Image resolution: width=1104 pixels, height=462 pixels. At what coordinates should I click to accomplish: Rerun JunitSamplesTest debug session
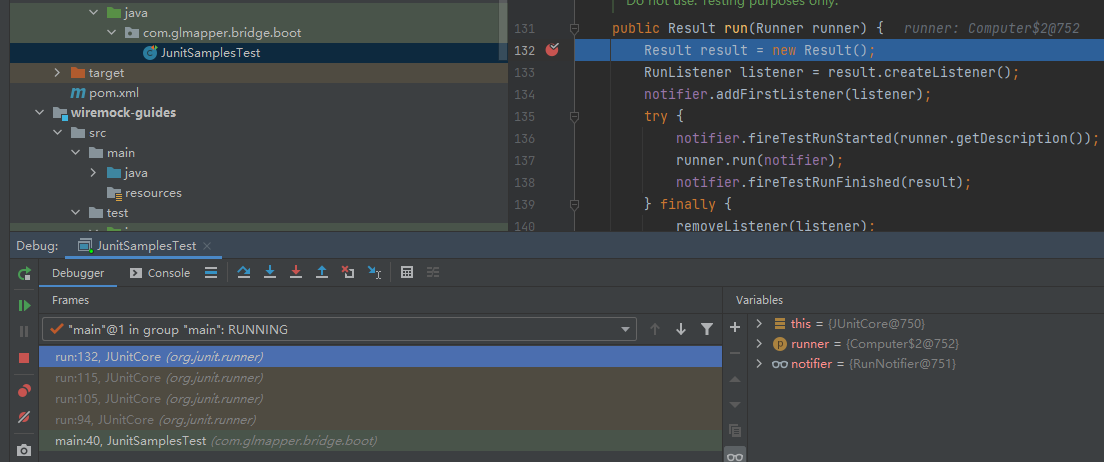point(25,273)
